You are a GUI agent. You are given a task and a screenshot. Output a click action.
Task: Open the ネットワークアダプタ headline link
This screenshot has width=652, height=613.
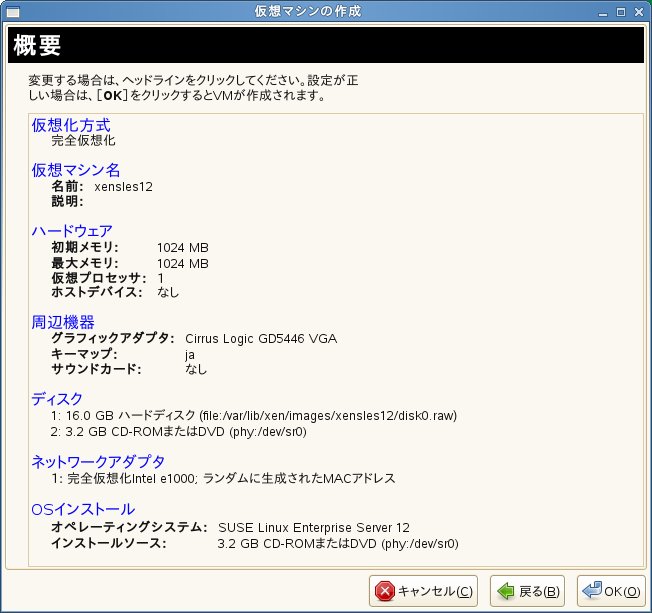point(98,462)
